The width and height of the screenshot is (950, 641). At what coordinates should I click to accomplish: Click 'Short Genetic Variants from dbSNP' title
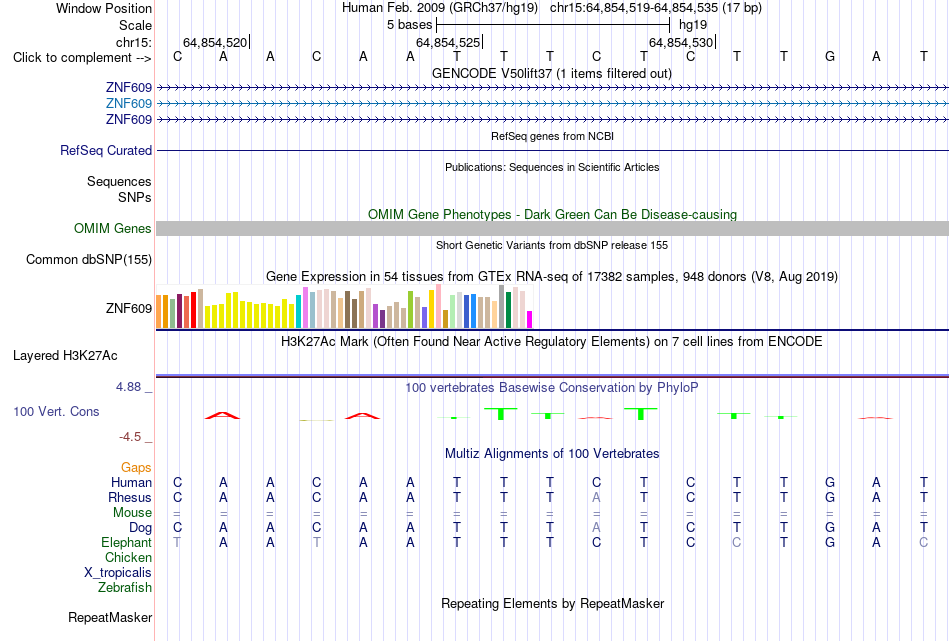coord(552,245)
